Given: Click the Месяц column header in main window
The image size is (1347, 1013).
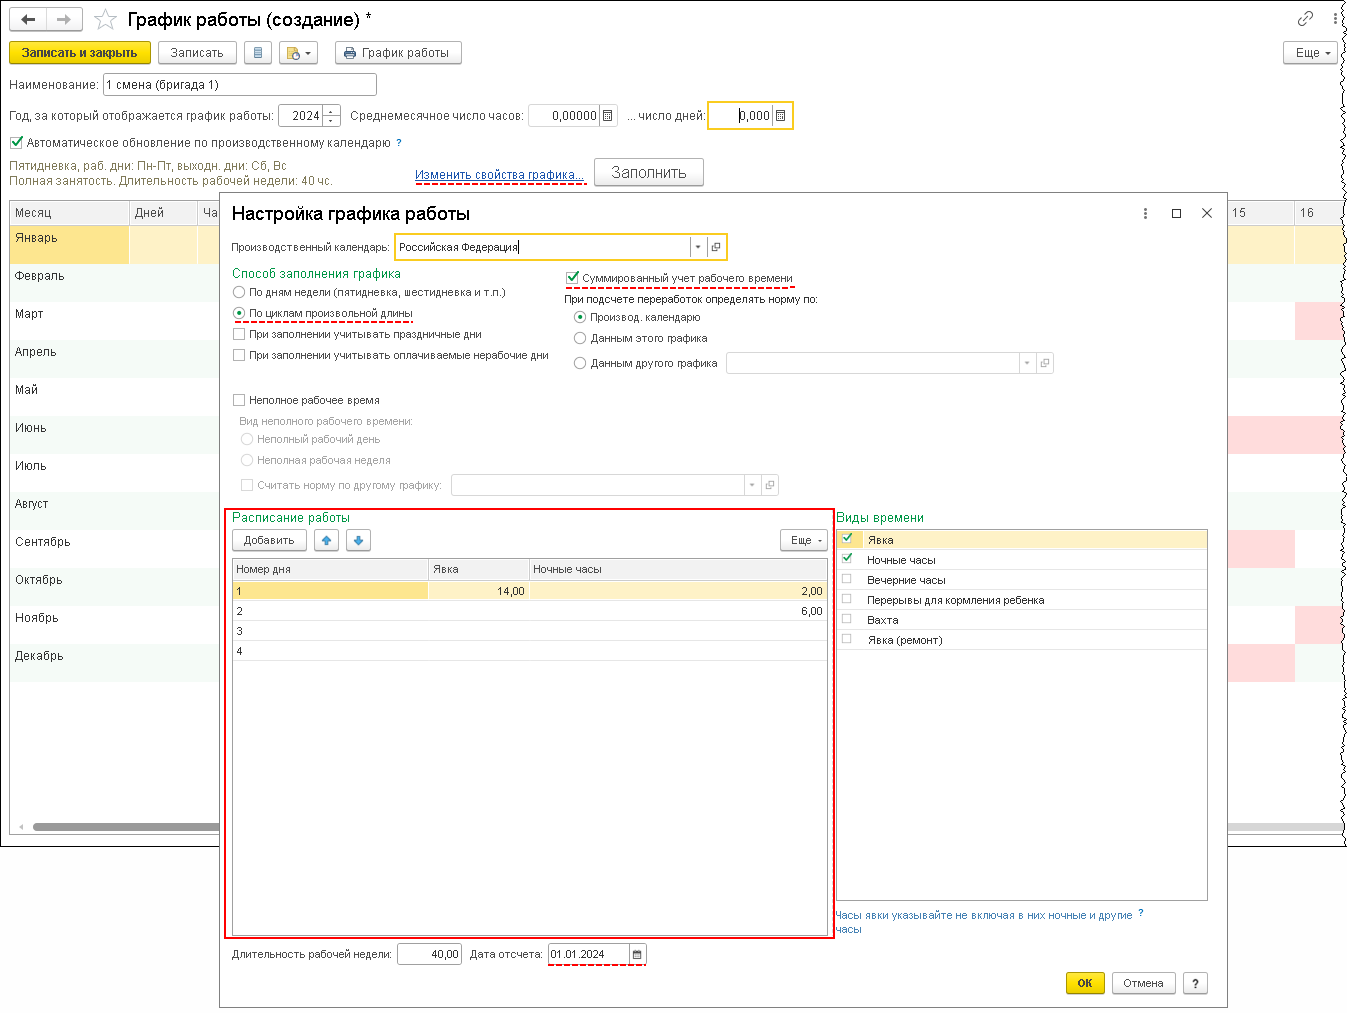Looking at the screenshot, I should pyautogui.click(x=69, y=213).
